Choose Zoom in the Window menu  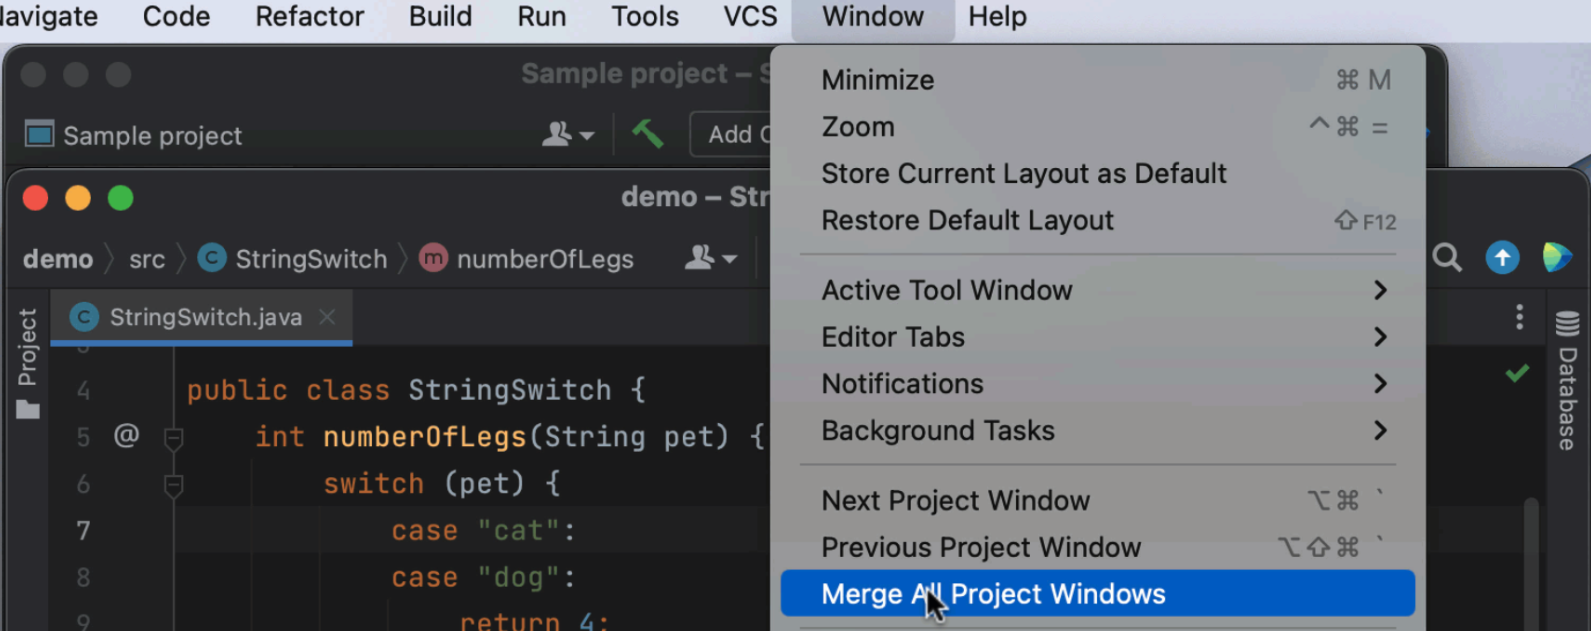(x=1097, y=127)
